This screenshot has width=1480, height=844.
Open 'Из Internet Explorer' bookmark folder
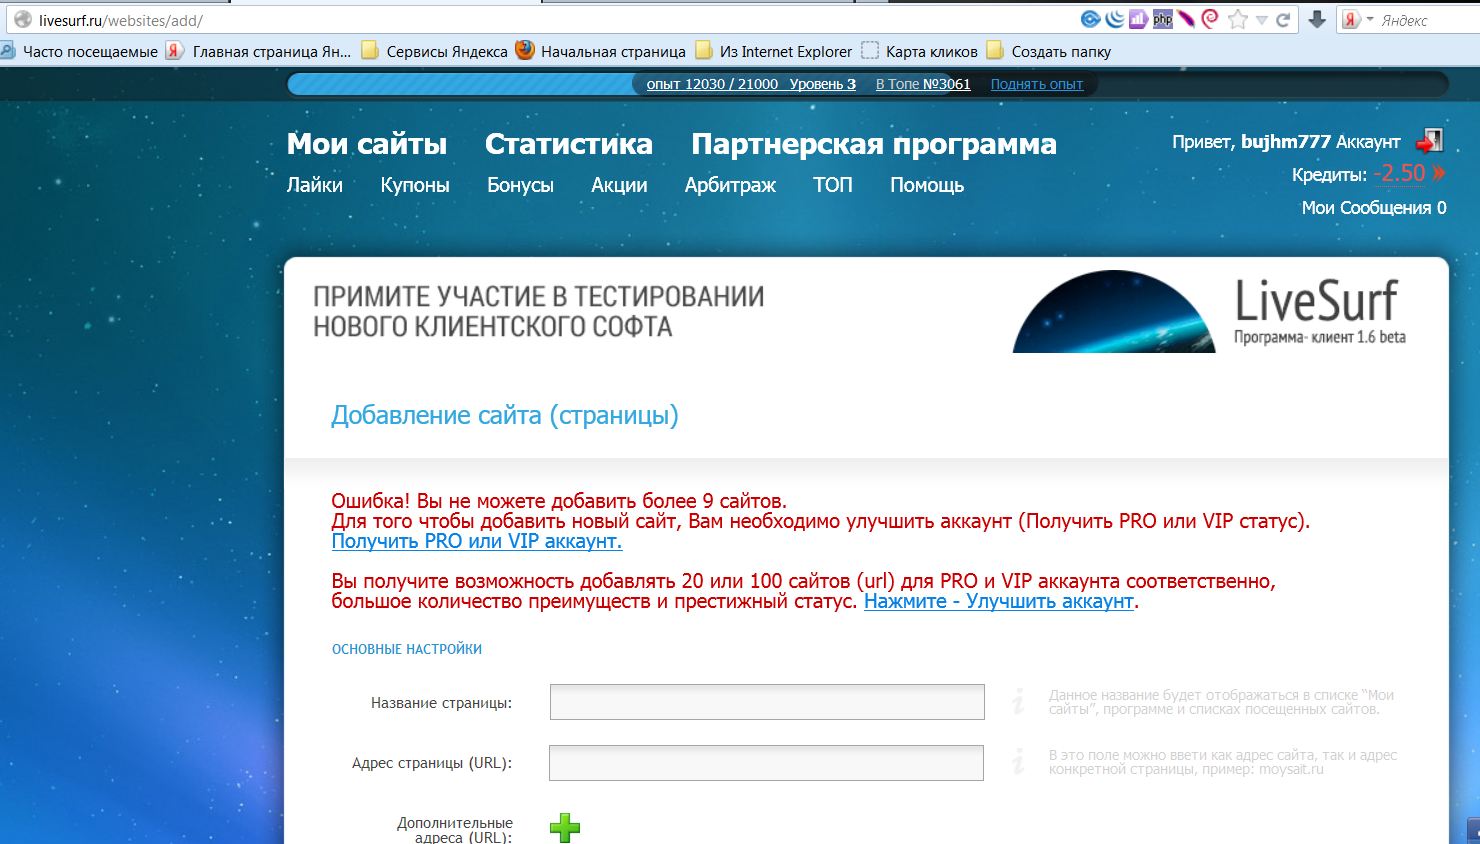(x=774, y=51)
